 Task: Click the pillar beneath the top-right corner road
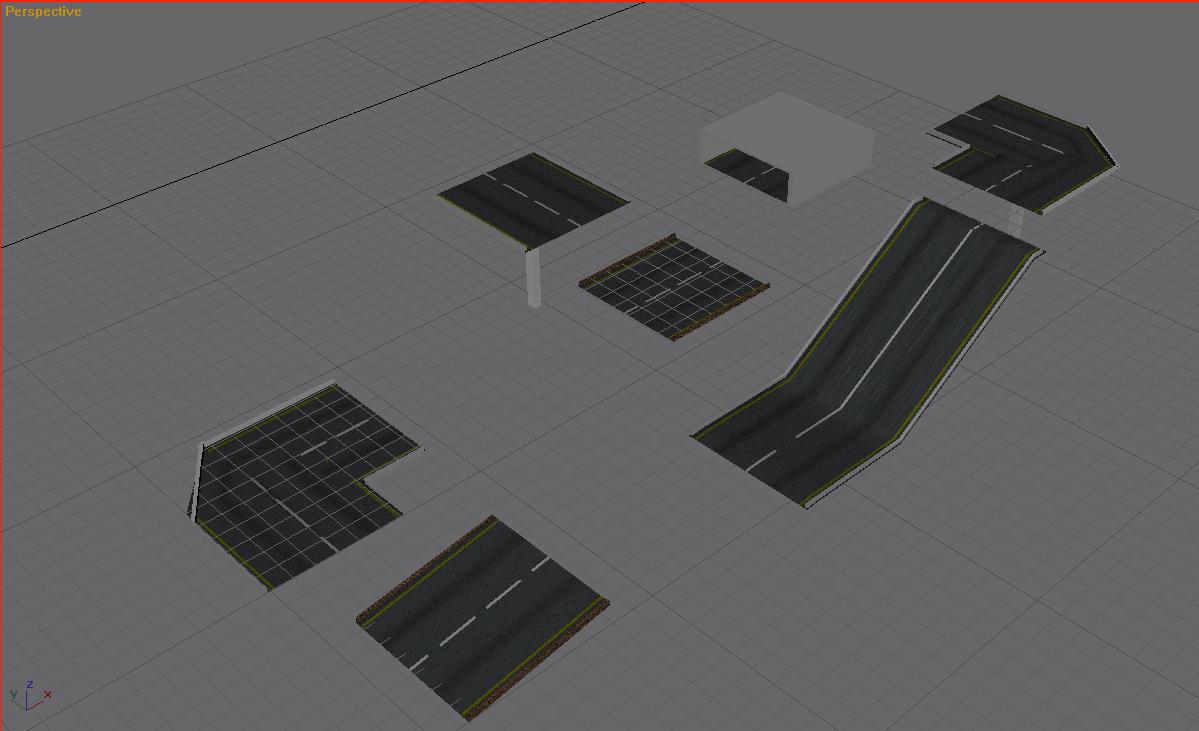pyautogui.click(x=1016, y=222)
